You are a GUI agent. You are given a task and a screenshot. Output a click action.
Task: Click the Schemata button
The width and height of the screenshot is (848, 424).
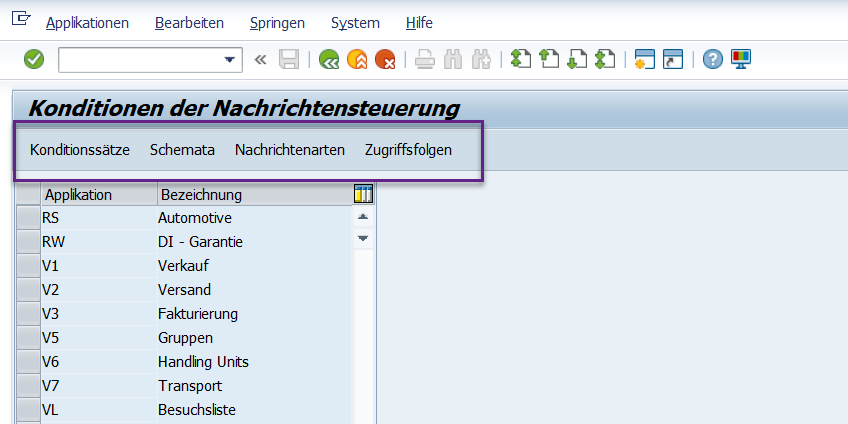tap(182, 150)
